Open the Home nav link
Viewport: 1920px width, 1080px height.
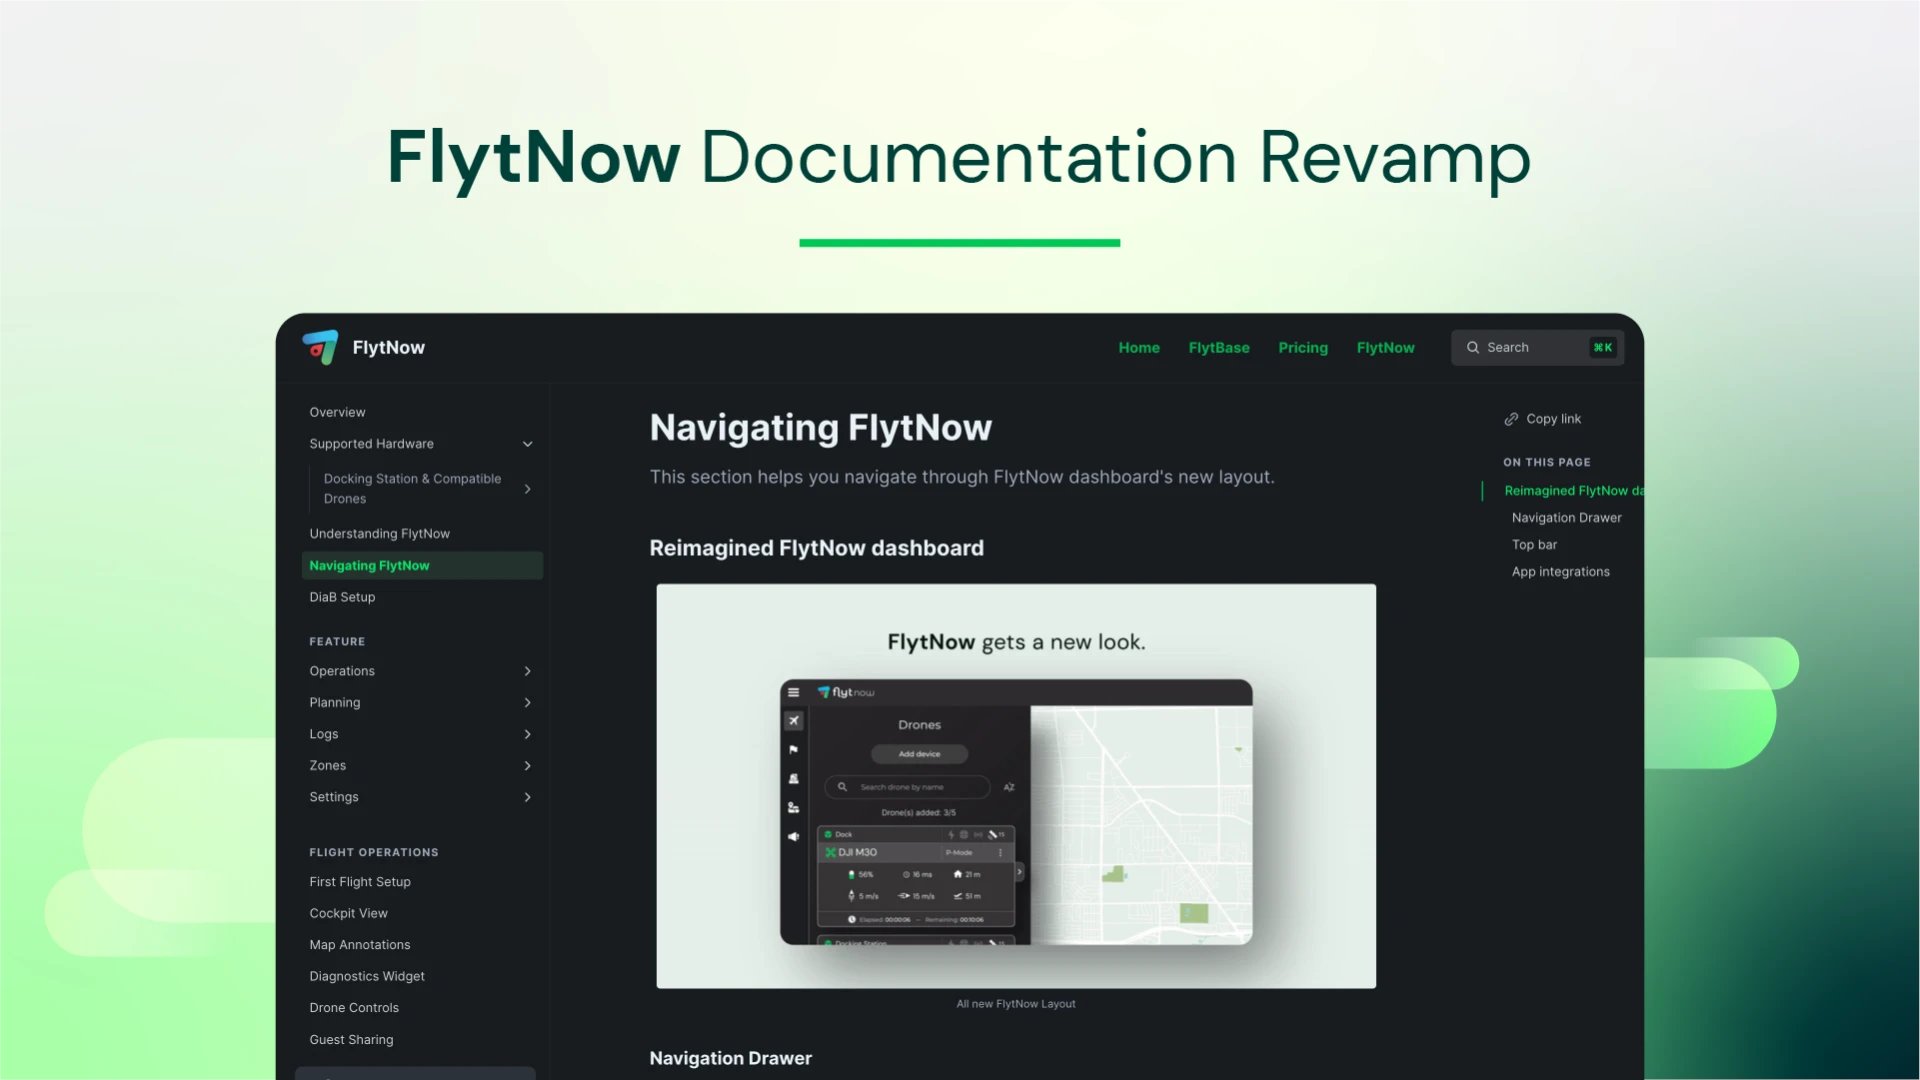coord(1139,348)
